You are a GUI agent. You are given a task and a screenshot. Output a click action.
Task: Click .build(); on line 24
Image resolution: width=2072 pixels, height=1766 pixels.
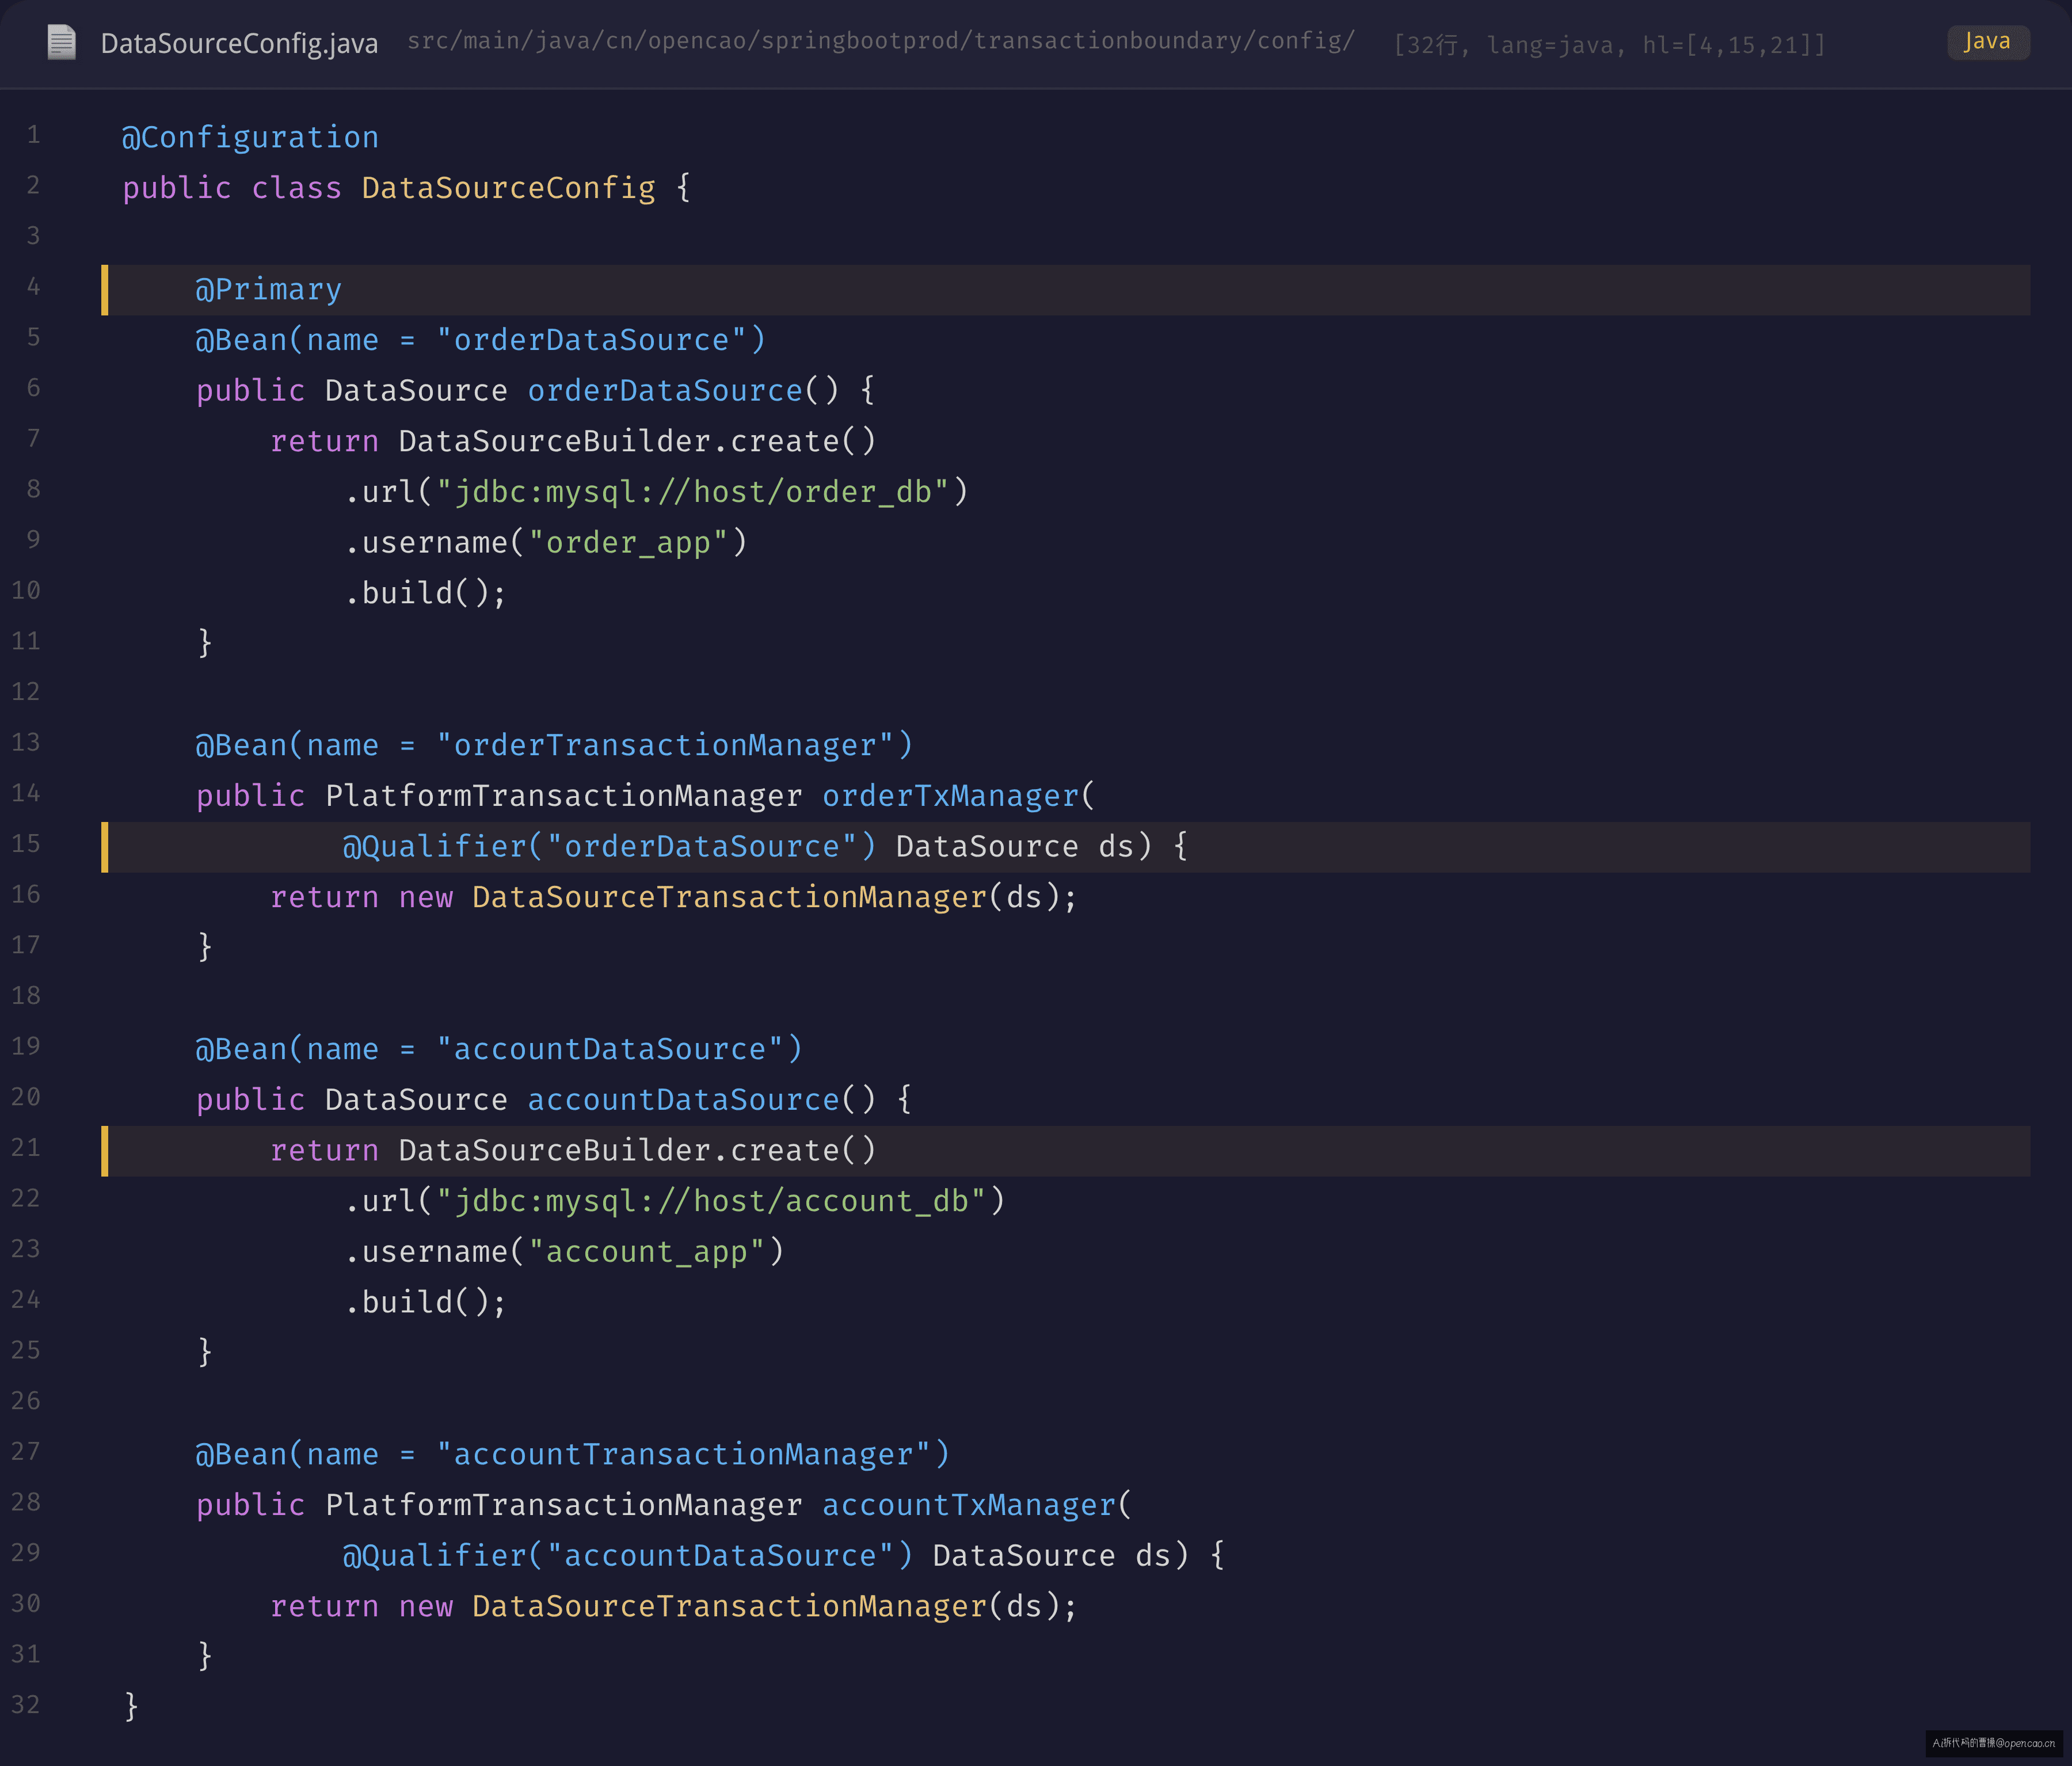tap(425, 1302)
